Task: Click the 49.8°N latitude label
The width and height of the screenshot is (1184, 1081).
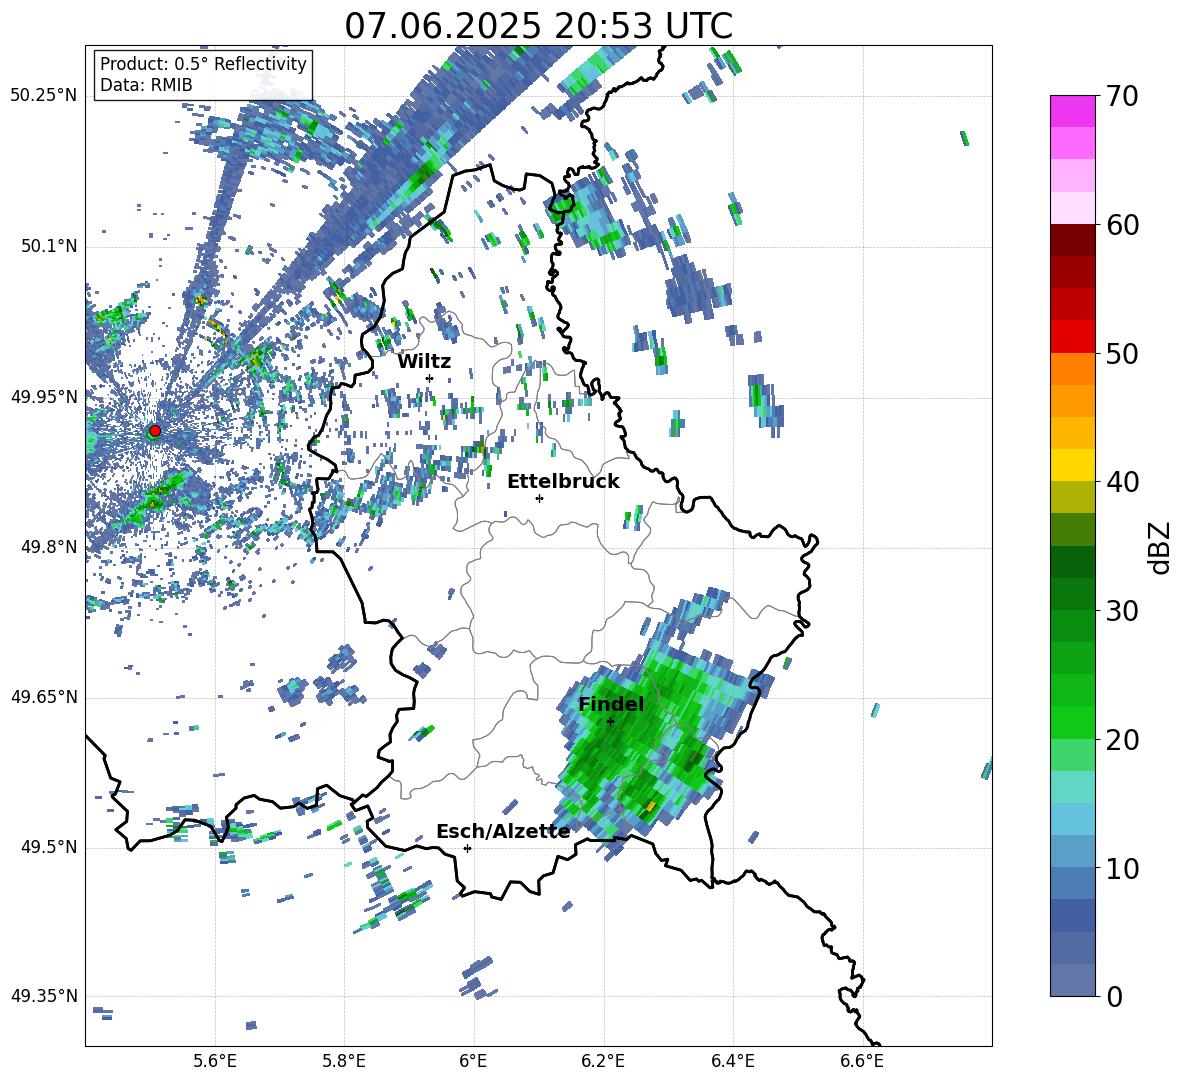Action: (x=48, y=547)
